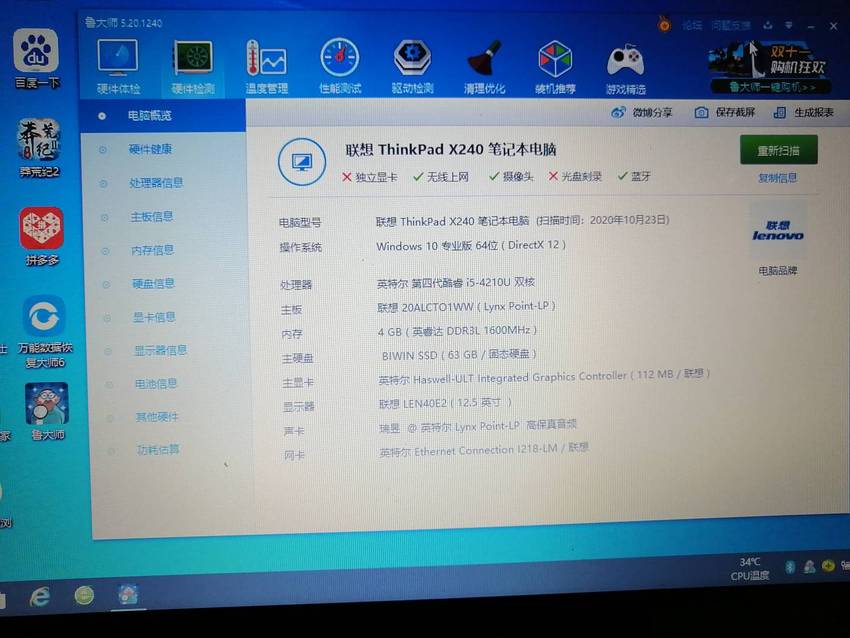This screenshot has height=638, width=850.
Task: Click the skin/download icon beside 问题反馈
Action: (768, 25)
